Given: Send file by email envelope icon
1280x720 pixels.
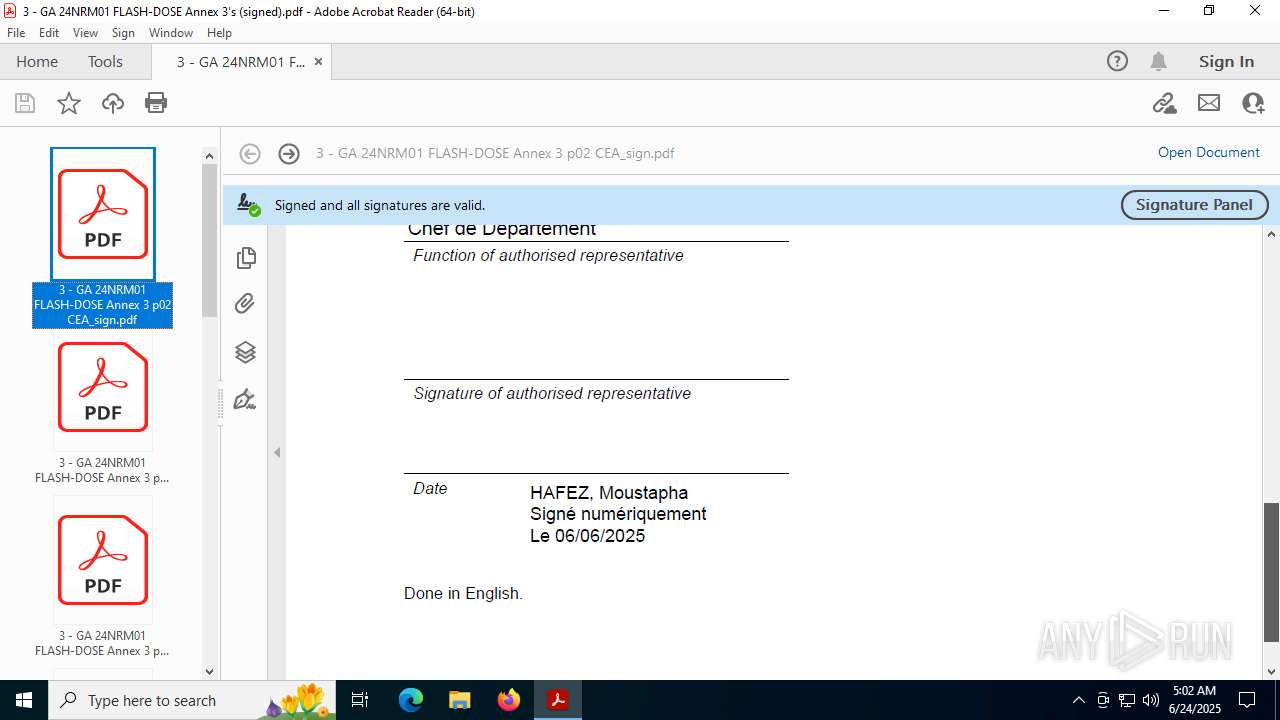Looking at the screenshot, I should [1209, 103].
